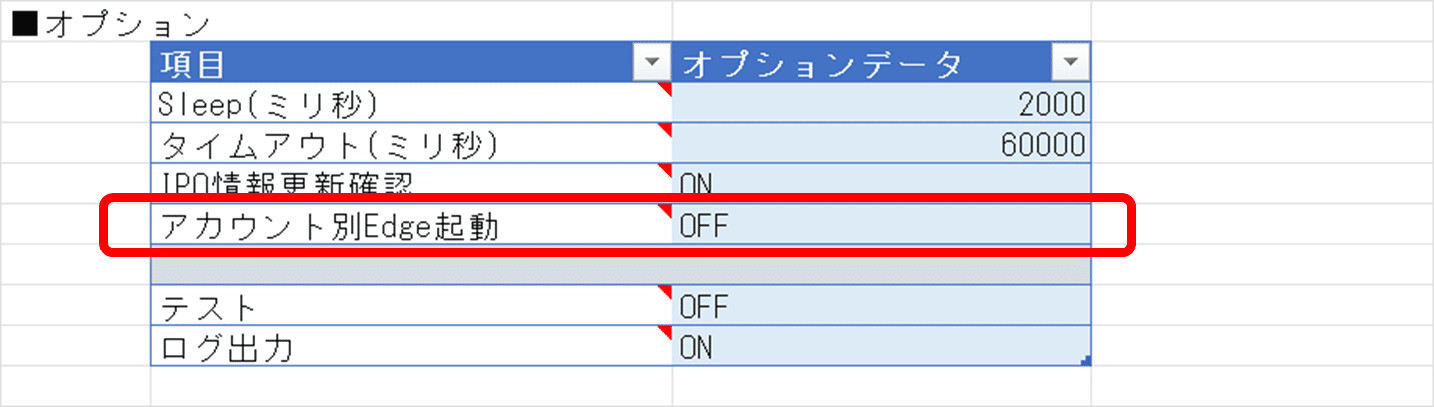Click the IPO情報更新確認 ON value cell
Viewport: 1434px width, 407px height.
point(880,182)
